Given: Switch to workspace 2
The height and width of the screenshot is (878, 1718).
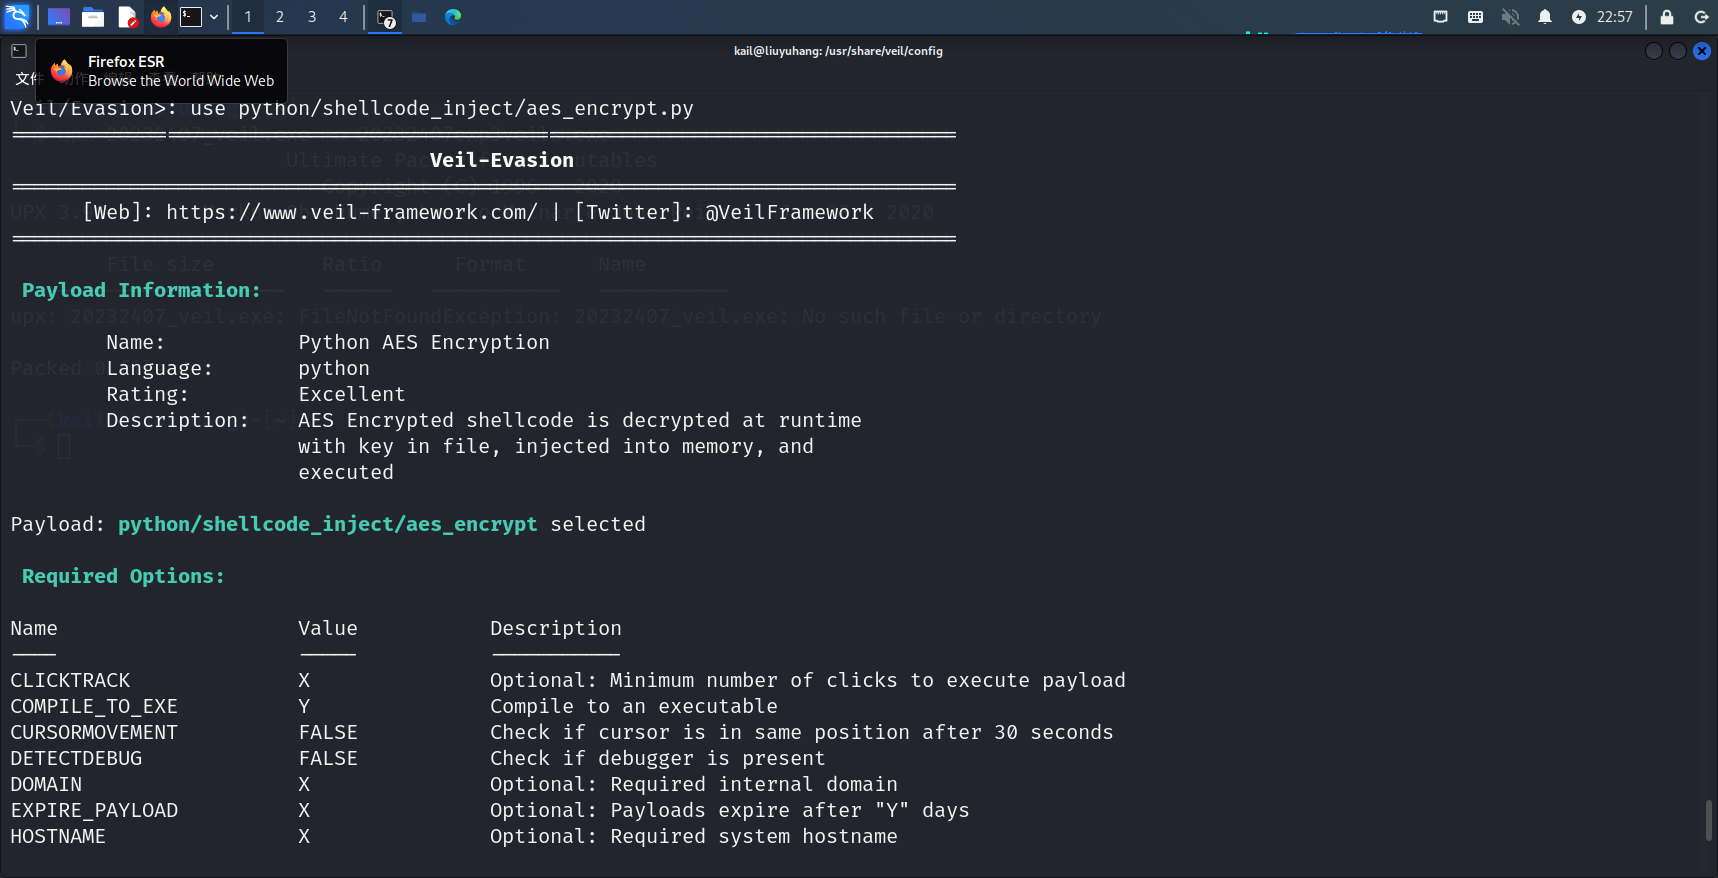Looking at the screenshot, I should pos(280,17).
